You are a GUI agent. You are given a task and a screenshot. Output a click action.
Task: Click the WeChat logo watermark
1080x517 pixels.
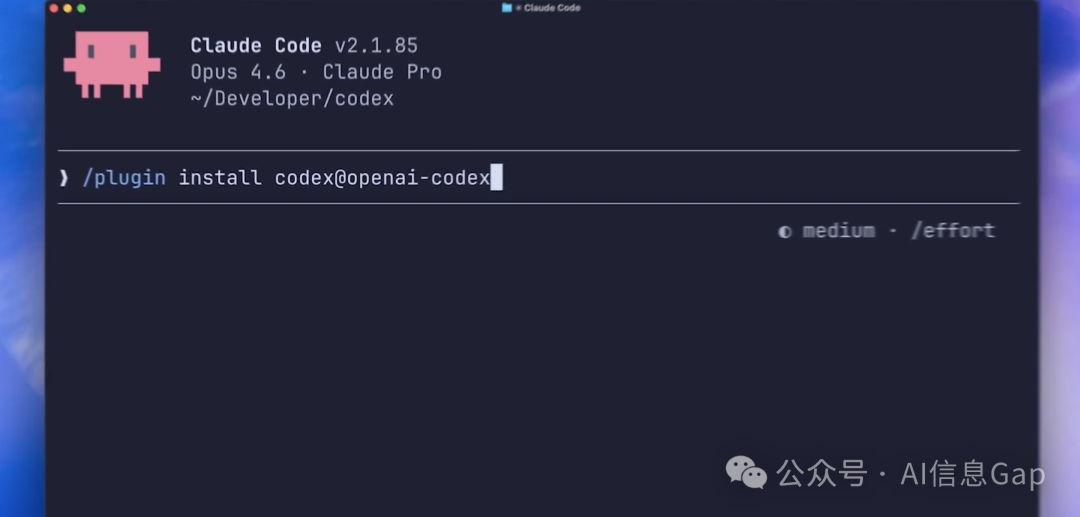(747, 473)
